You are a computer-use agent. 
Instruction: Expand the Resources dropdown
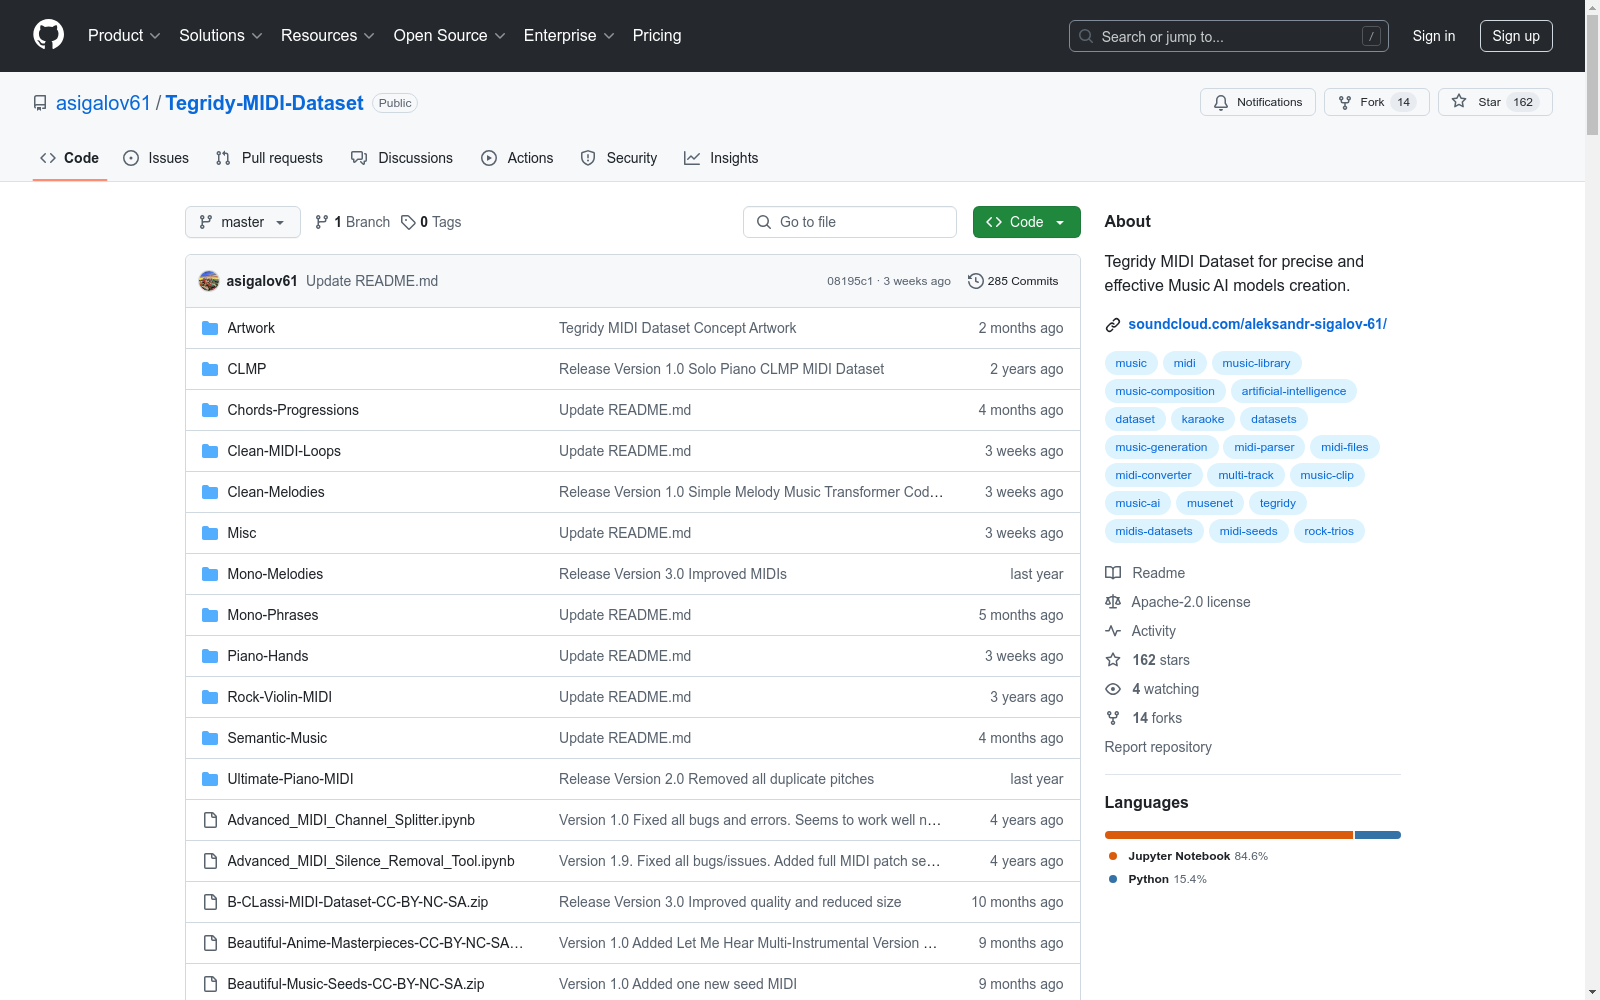pos(328,36)
